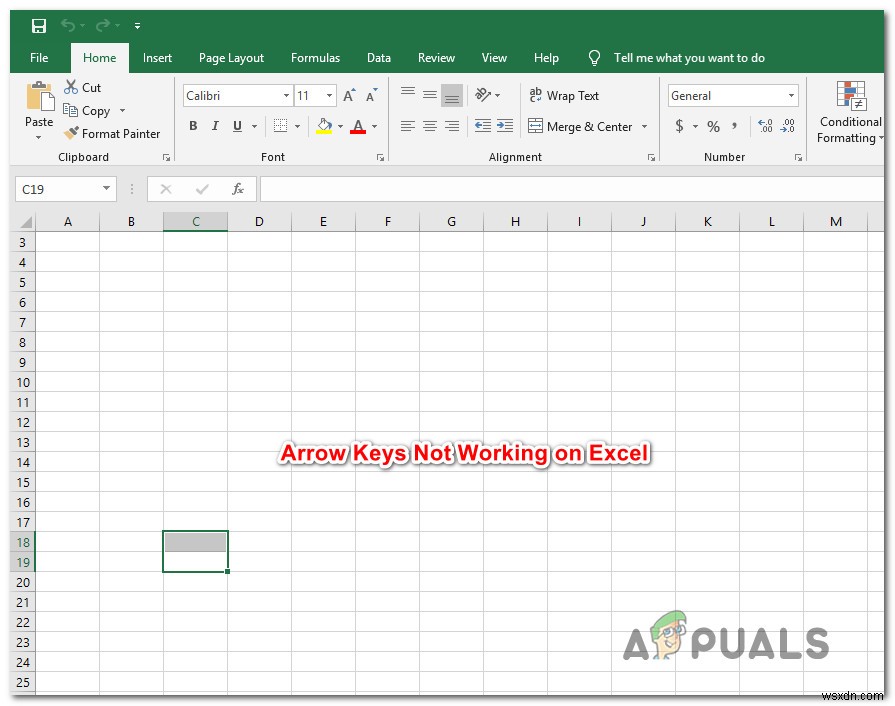Screen dimensions: 895x706
Task: Click the Insert Function fx icon
Action: pos(237,189)
